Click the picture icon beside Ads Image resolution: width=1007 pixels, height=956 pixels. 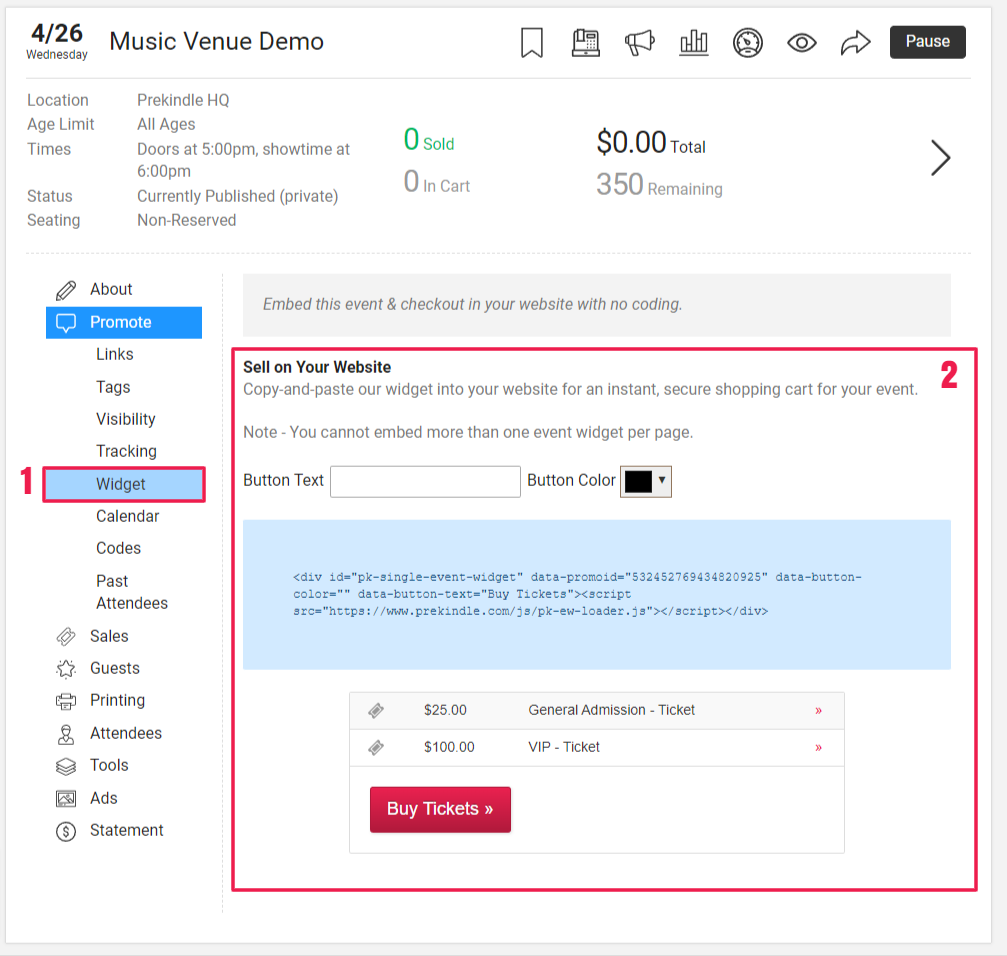click(x=66, y=799)
